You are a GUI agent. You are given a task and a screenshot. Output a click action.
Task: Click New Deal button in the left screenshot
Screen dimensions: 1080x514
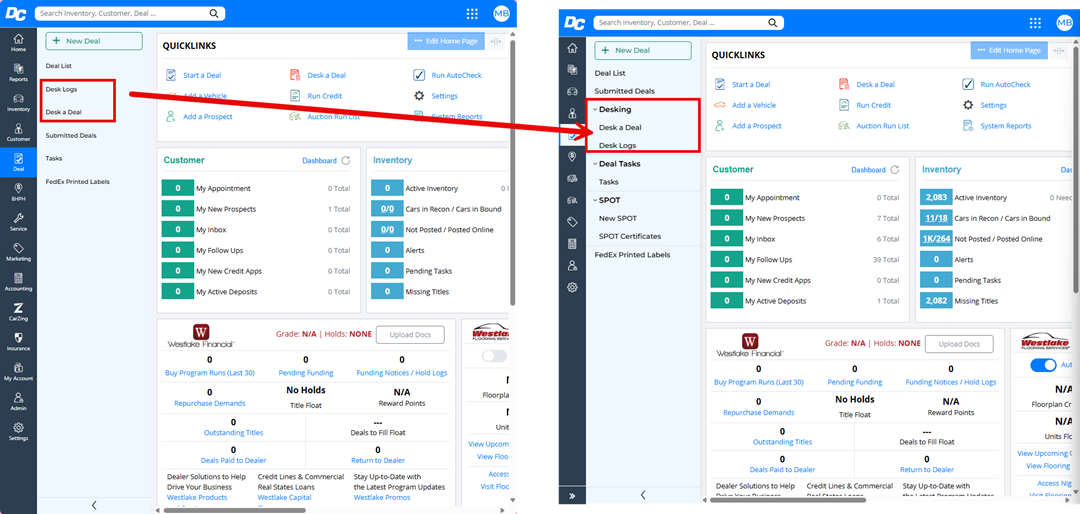point(94,41)
